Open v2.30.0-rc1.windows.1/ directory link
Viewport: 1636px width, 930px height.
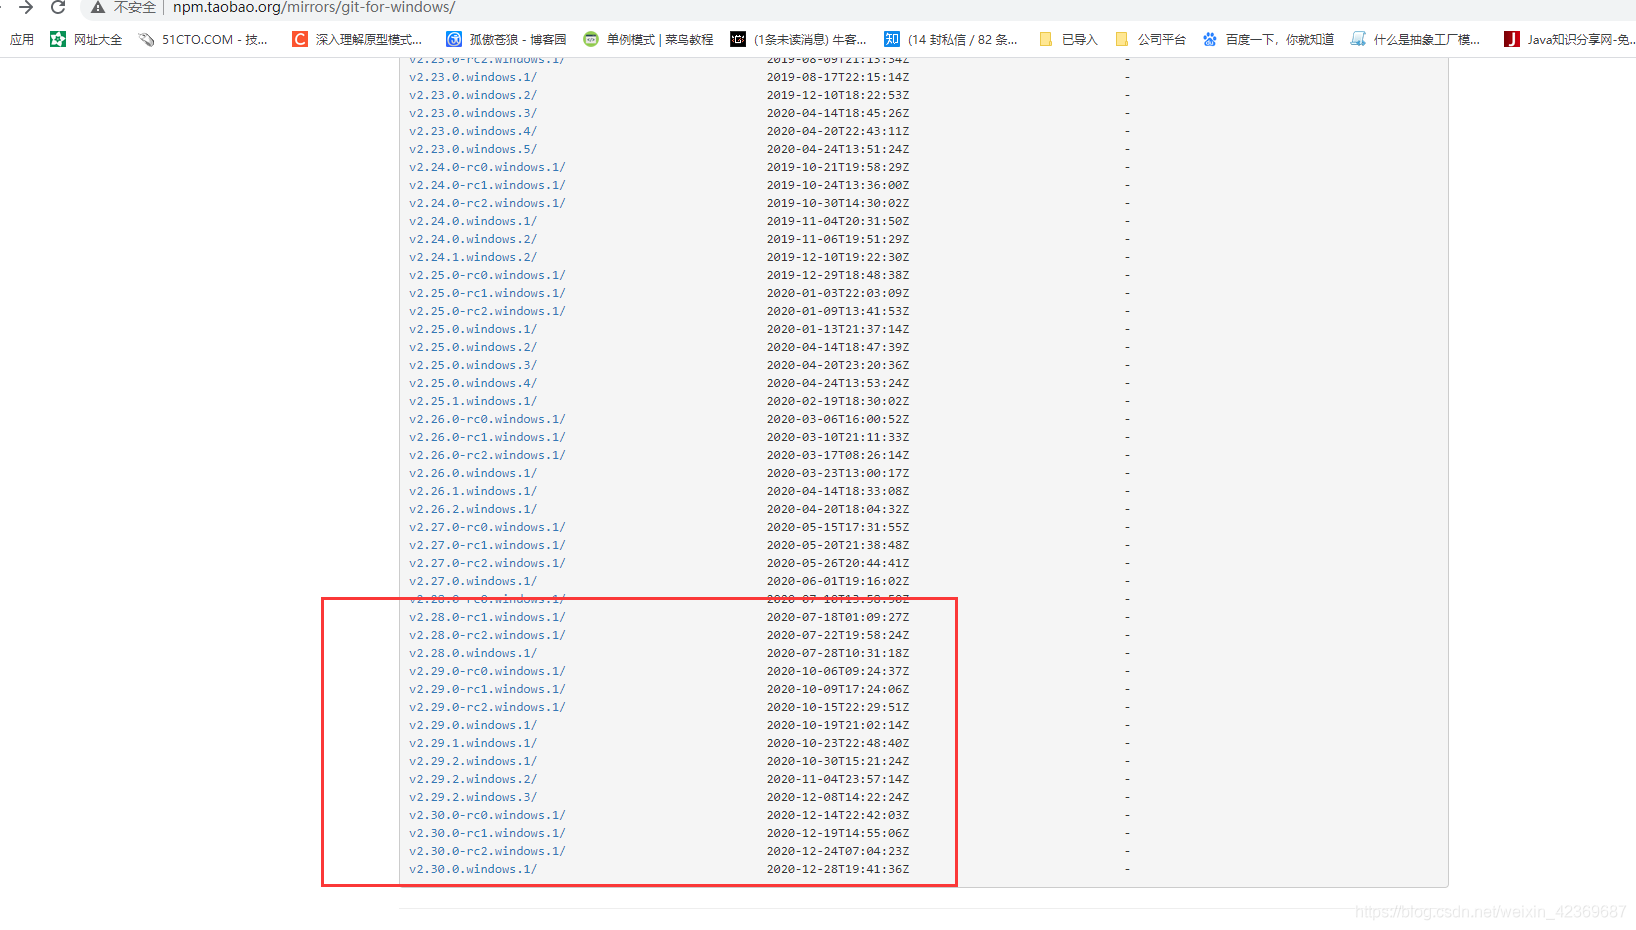[x=487, y=833]
